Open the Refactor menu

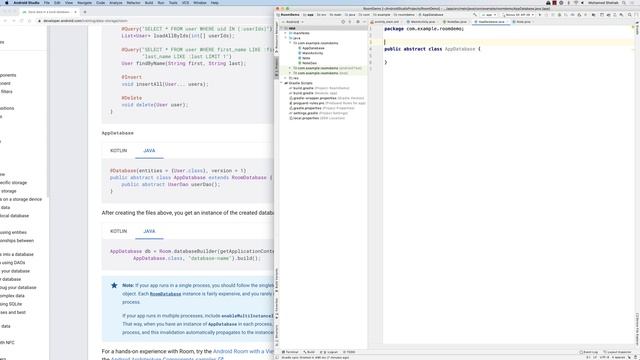point(133,2)
